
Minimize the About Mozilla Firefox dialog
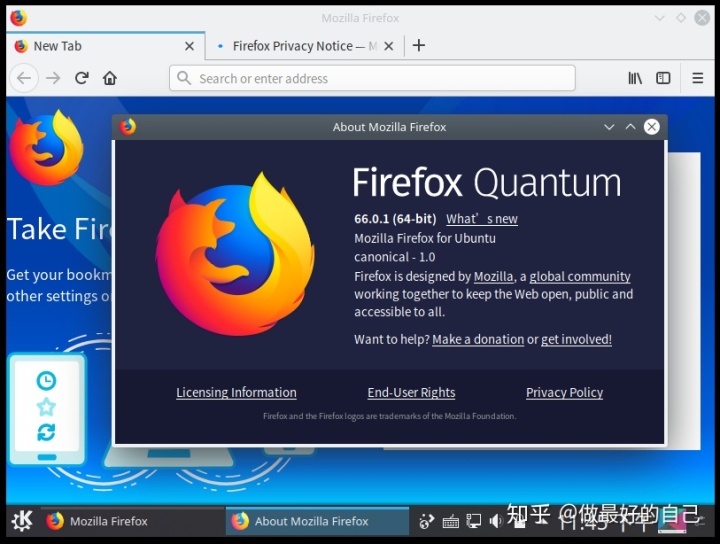point(609,127)
